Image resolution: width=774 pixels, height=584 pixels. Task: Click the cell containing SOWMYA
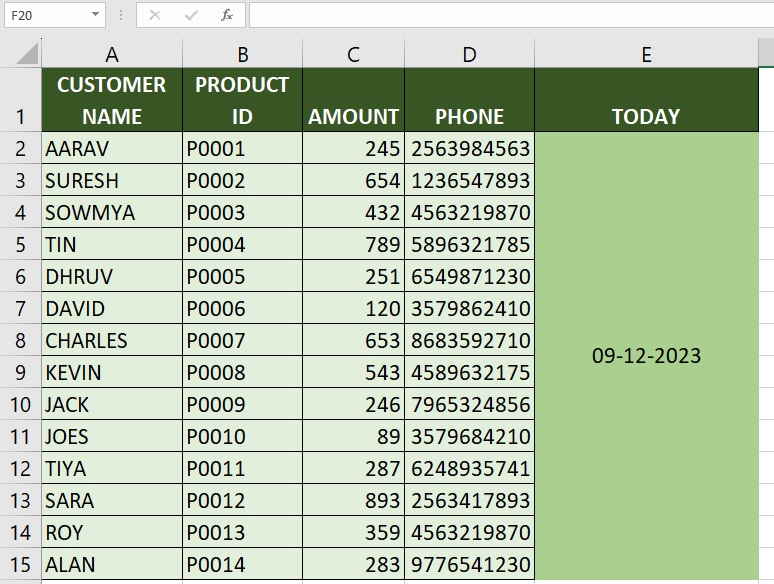[112, 212]
